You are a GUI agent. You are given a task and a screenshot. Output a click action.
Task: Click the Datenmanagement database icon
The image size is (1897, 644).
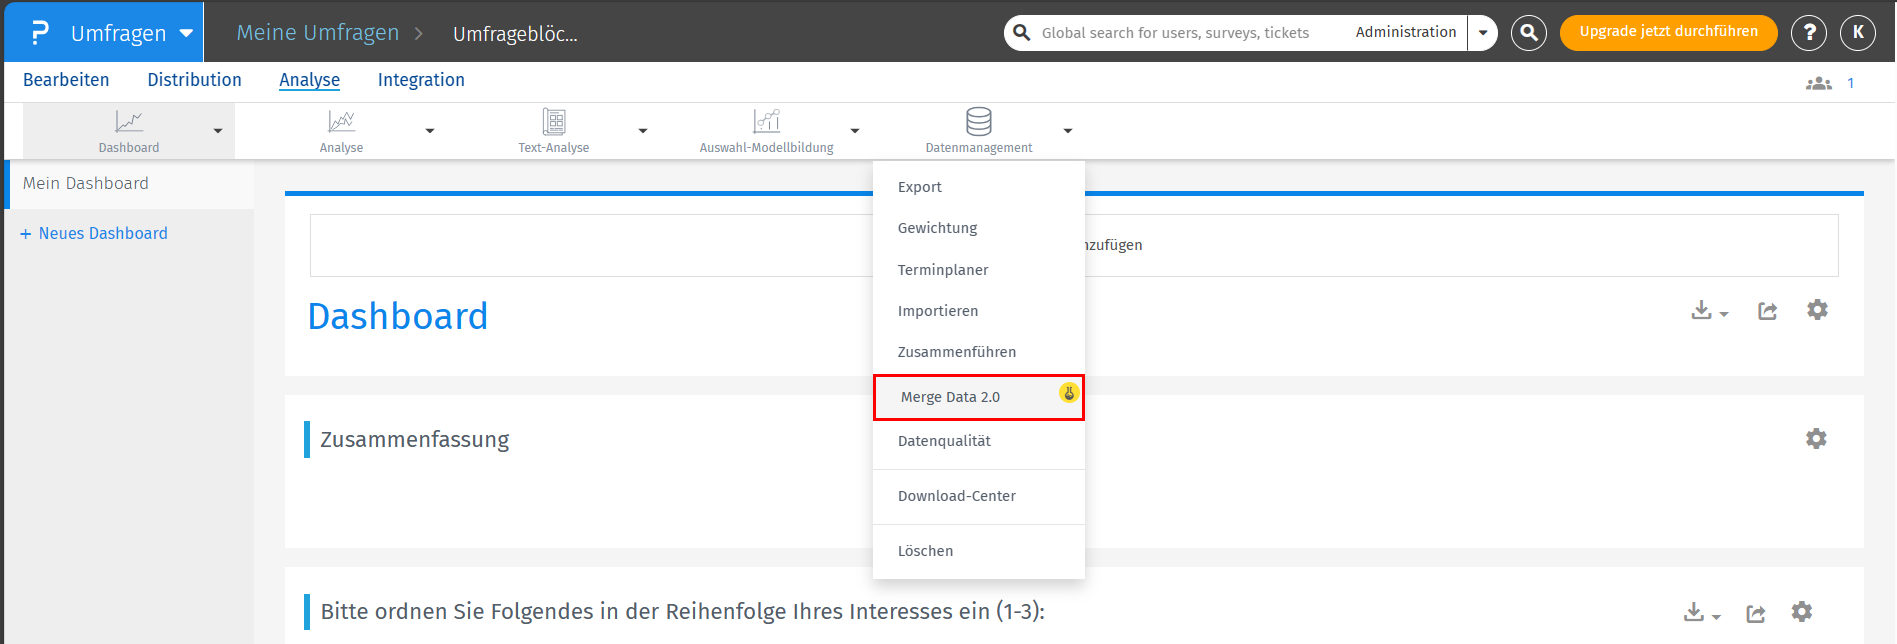pos(978,122)
